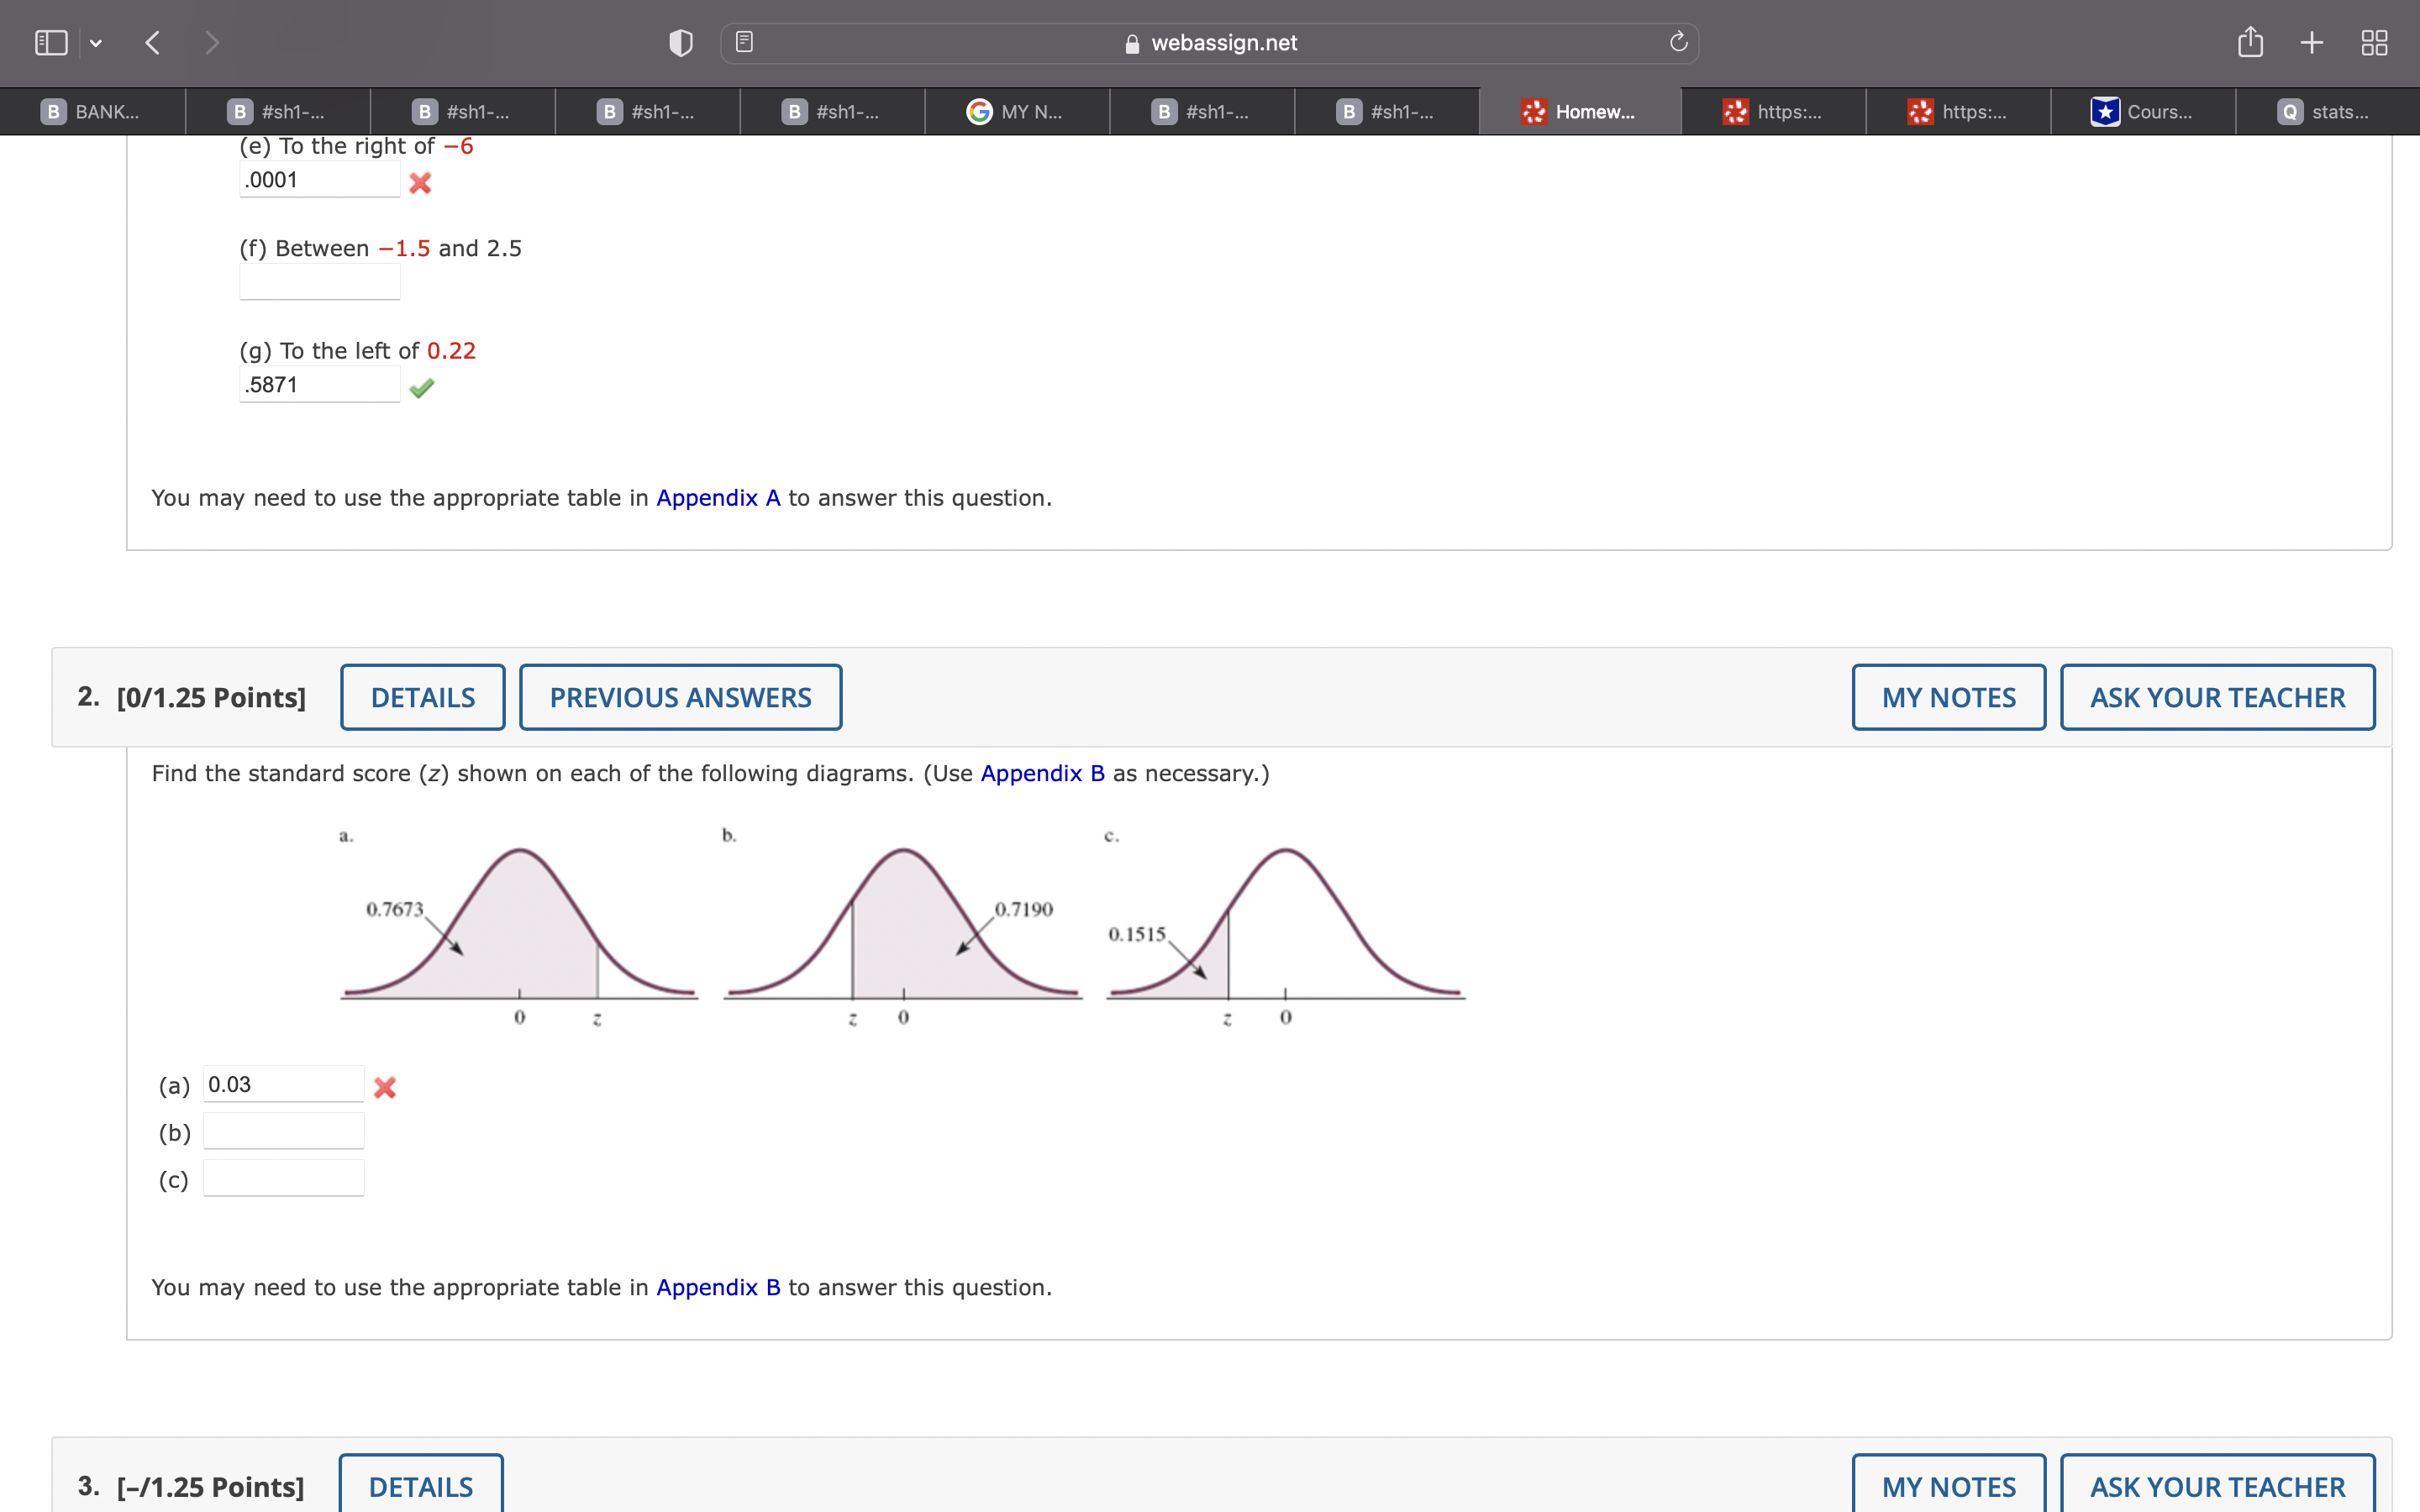2420x1512 pixels.
Task: Open a new tab with plus icon
Action: point(2311,43)
